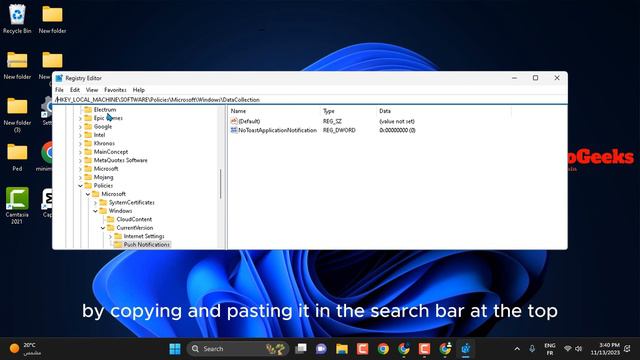Viewport: 640px width, 360px height.
Task: Select the New folder (3) desktop icon
Action: 17,116
